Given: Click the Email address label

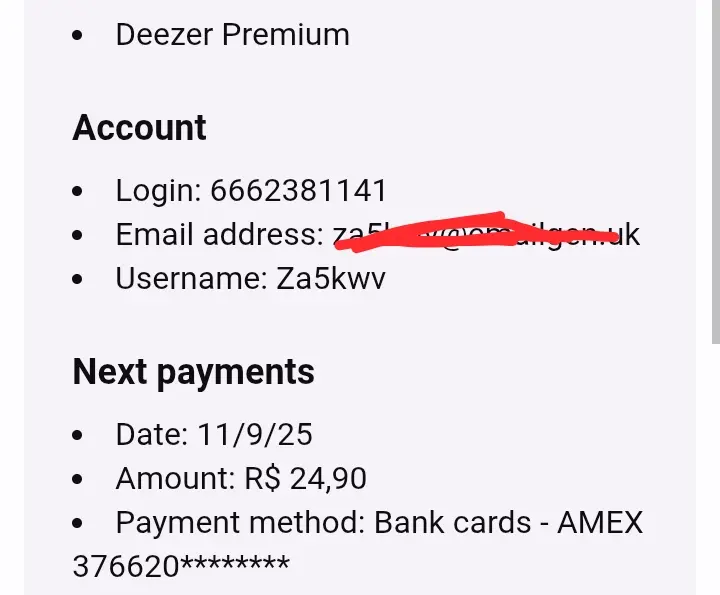Looking at the screenshot, I should point(219,234).
